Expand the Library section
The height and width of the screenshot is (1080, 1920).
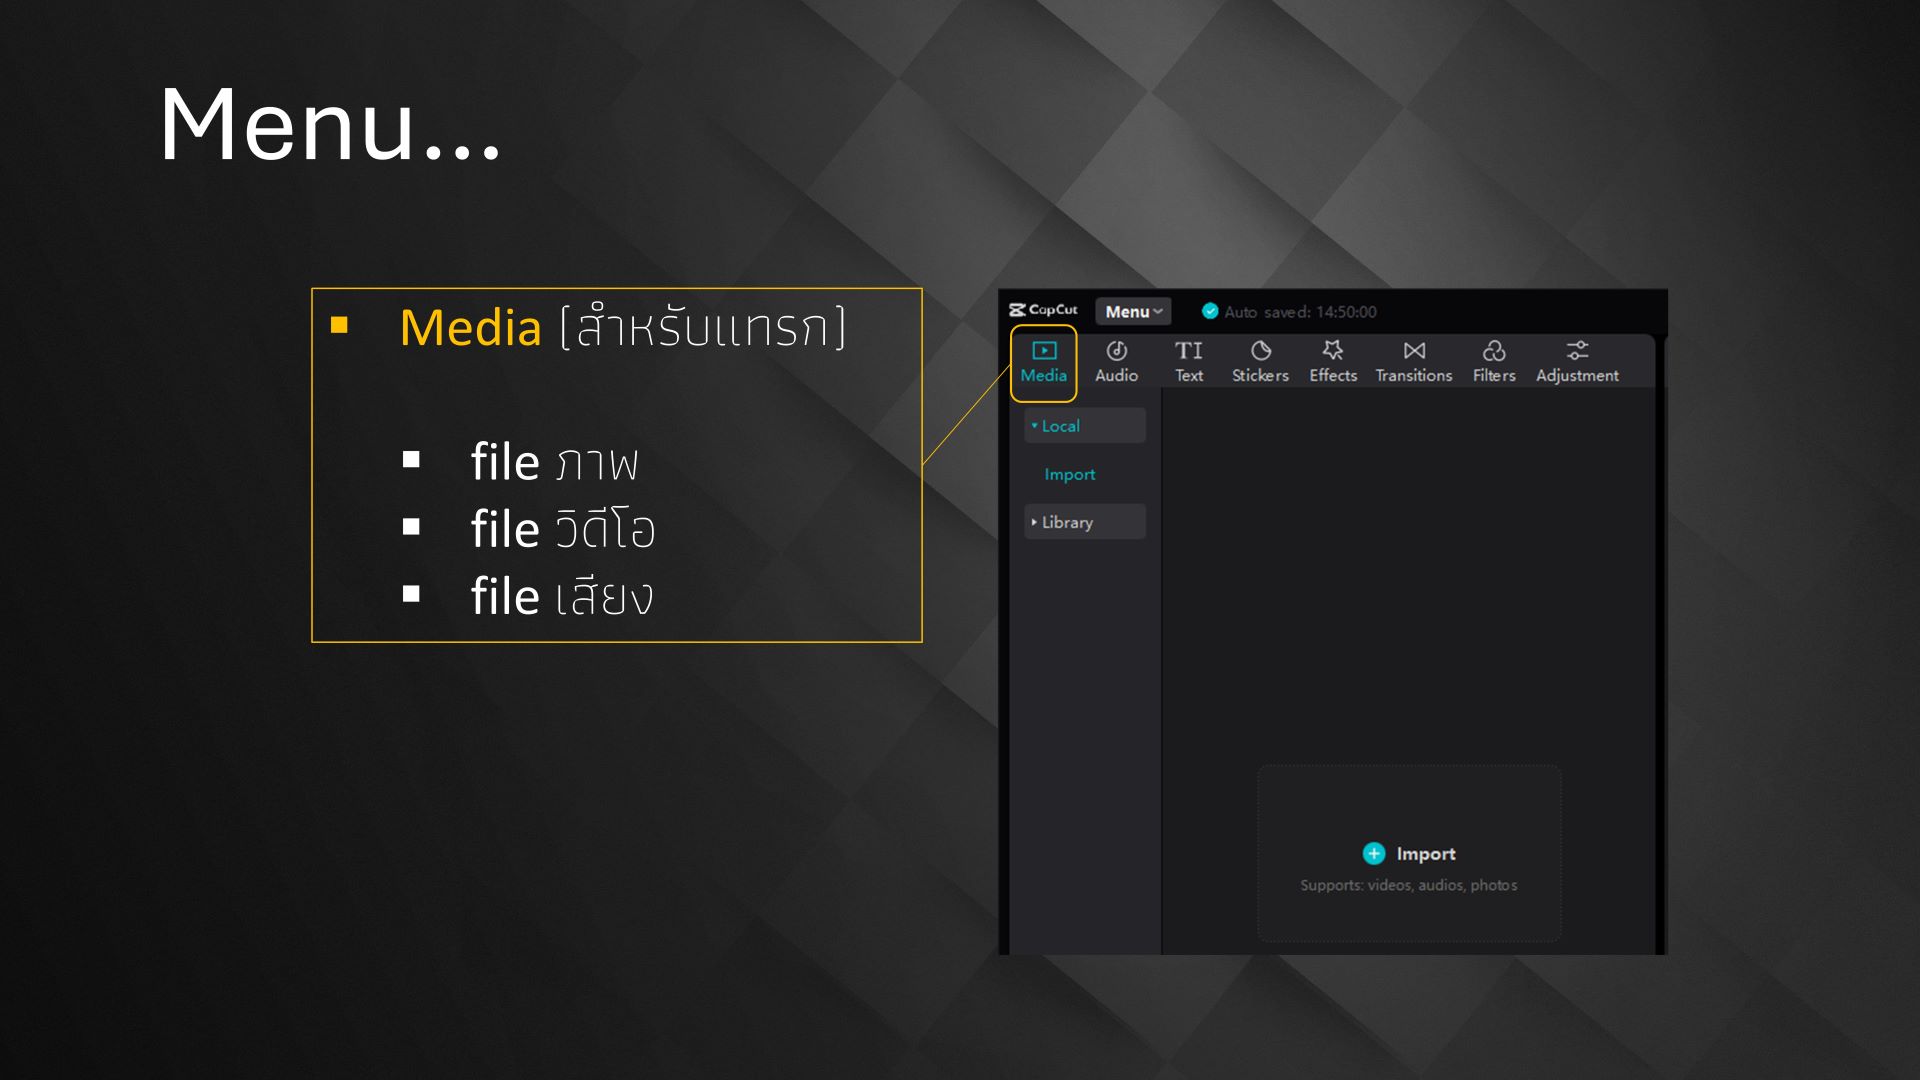[1066, 522]
